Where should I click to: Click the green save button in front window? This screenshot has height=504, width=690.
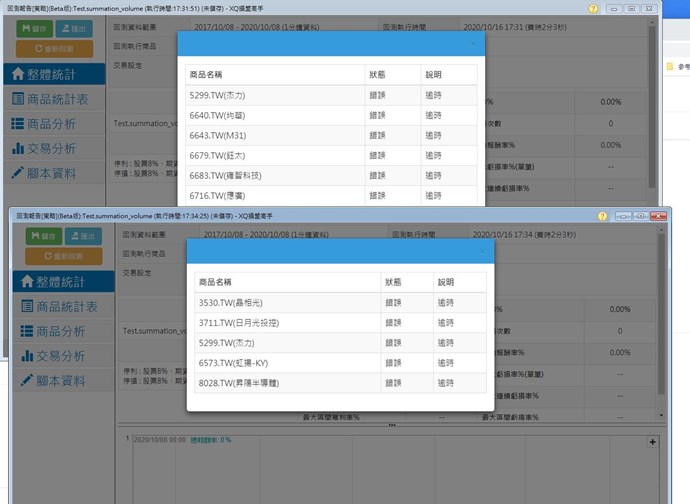click(x=44, y=236)
